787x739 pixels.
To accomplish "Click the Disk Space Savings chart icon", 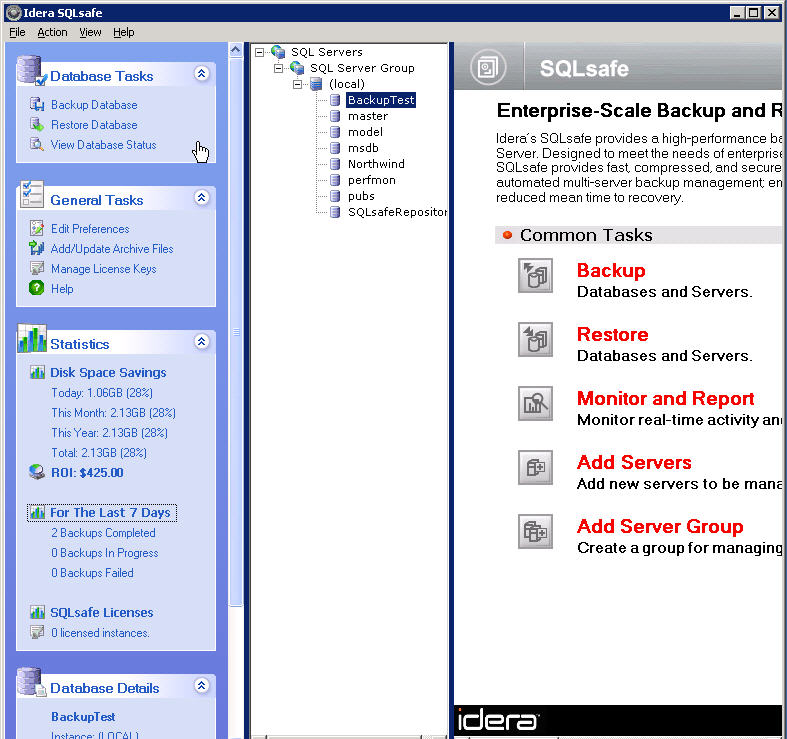I will (x=37, y=373).
